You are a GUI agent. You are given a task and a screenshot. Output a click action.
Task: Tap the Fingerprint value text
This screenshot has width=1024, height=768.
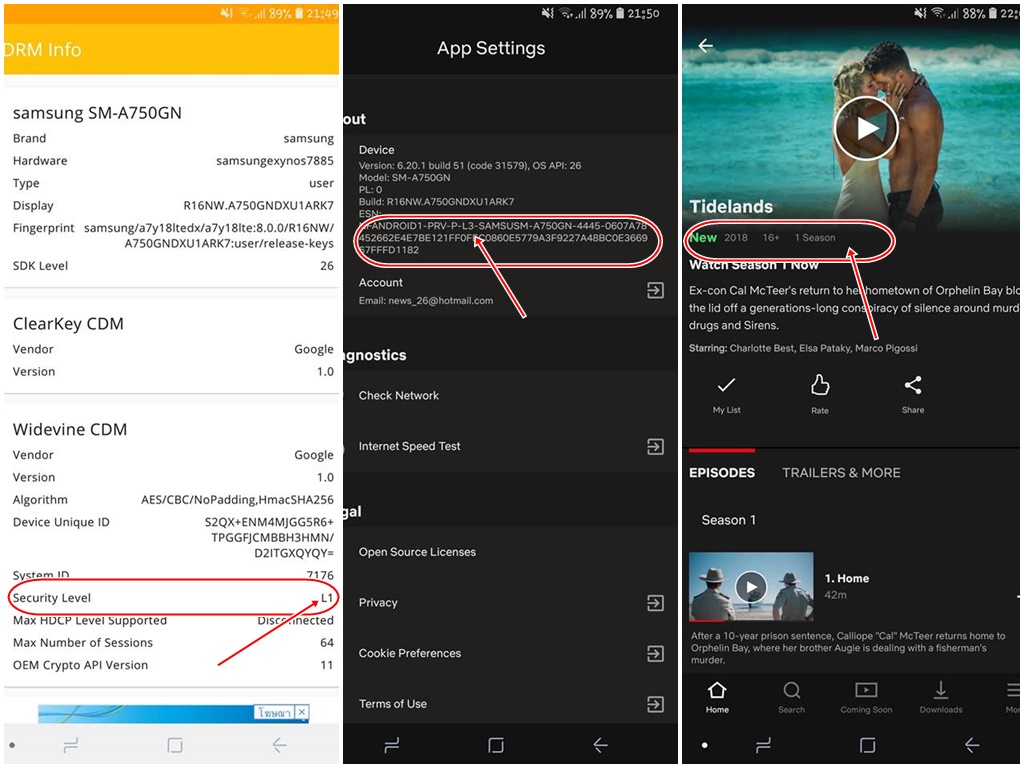(x=209, y=236)
